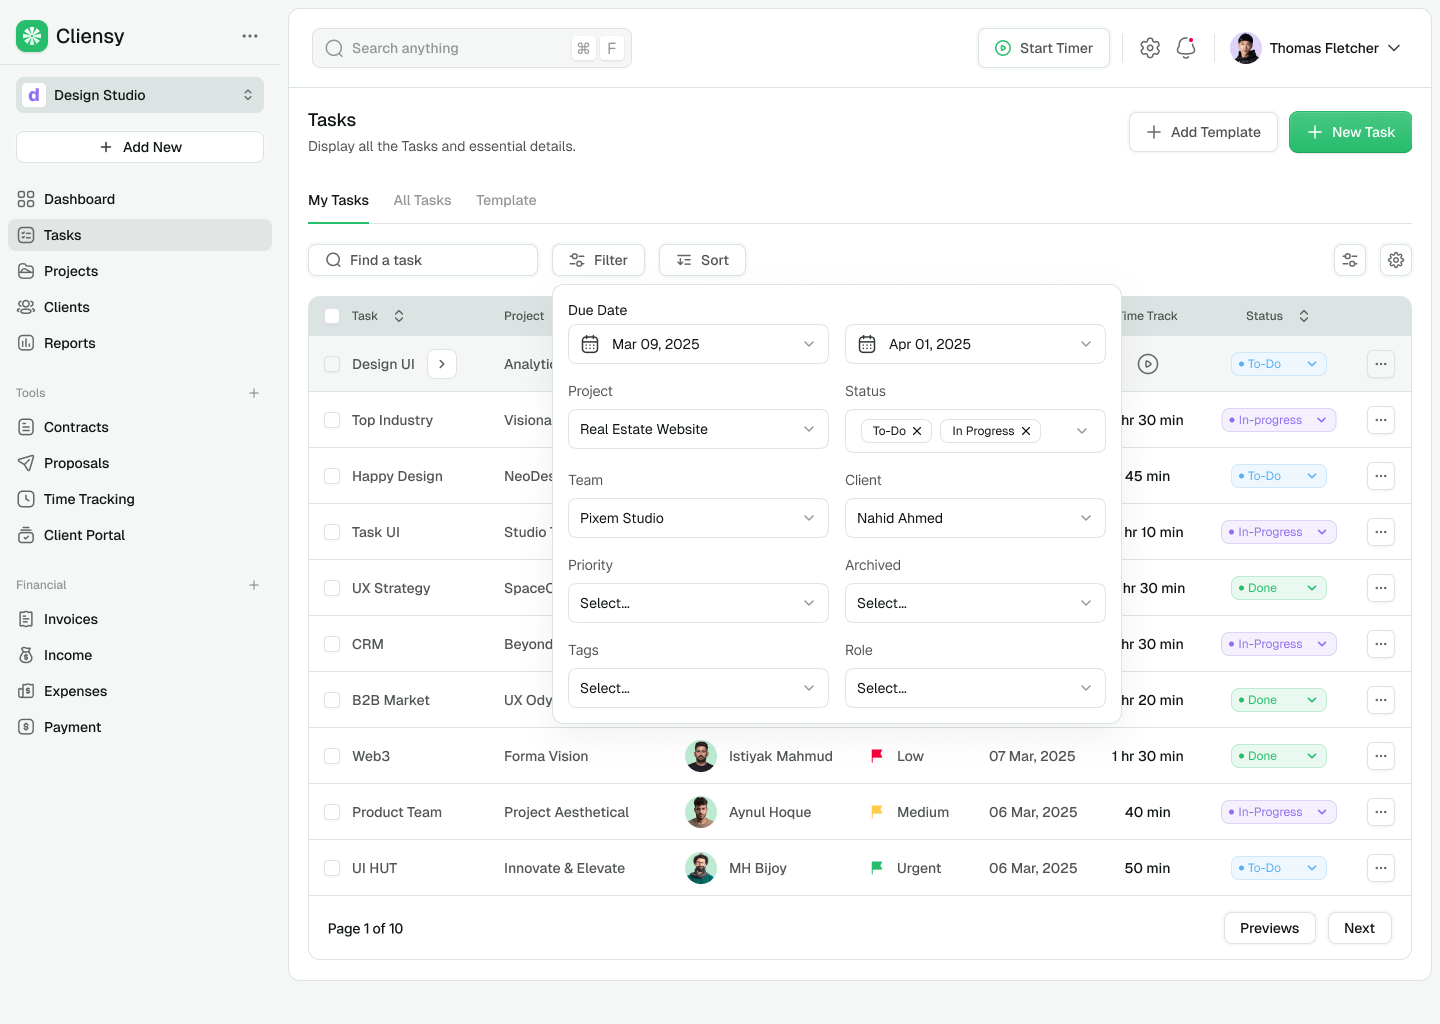
Task: Click inside the Find a task field
Action: [x=422, y=259]
